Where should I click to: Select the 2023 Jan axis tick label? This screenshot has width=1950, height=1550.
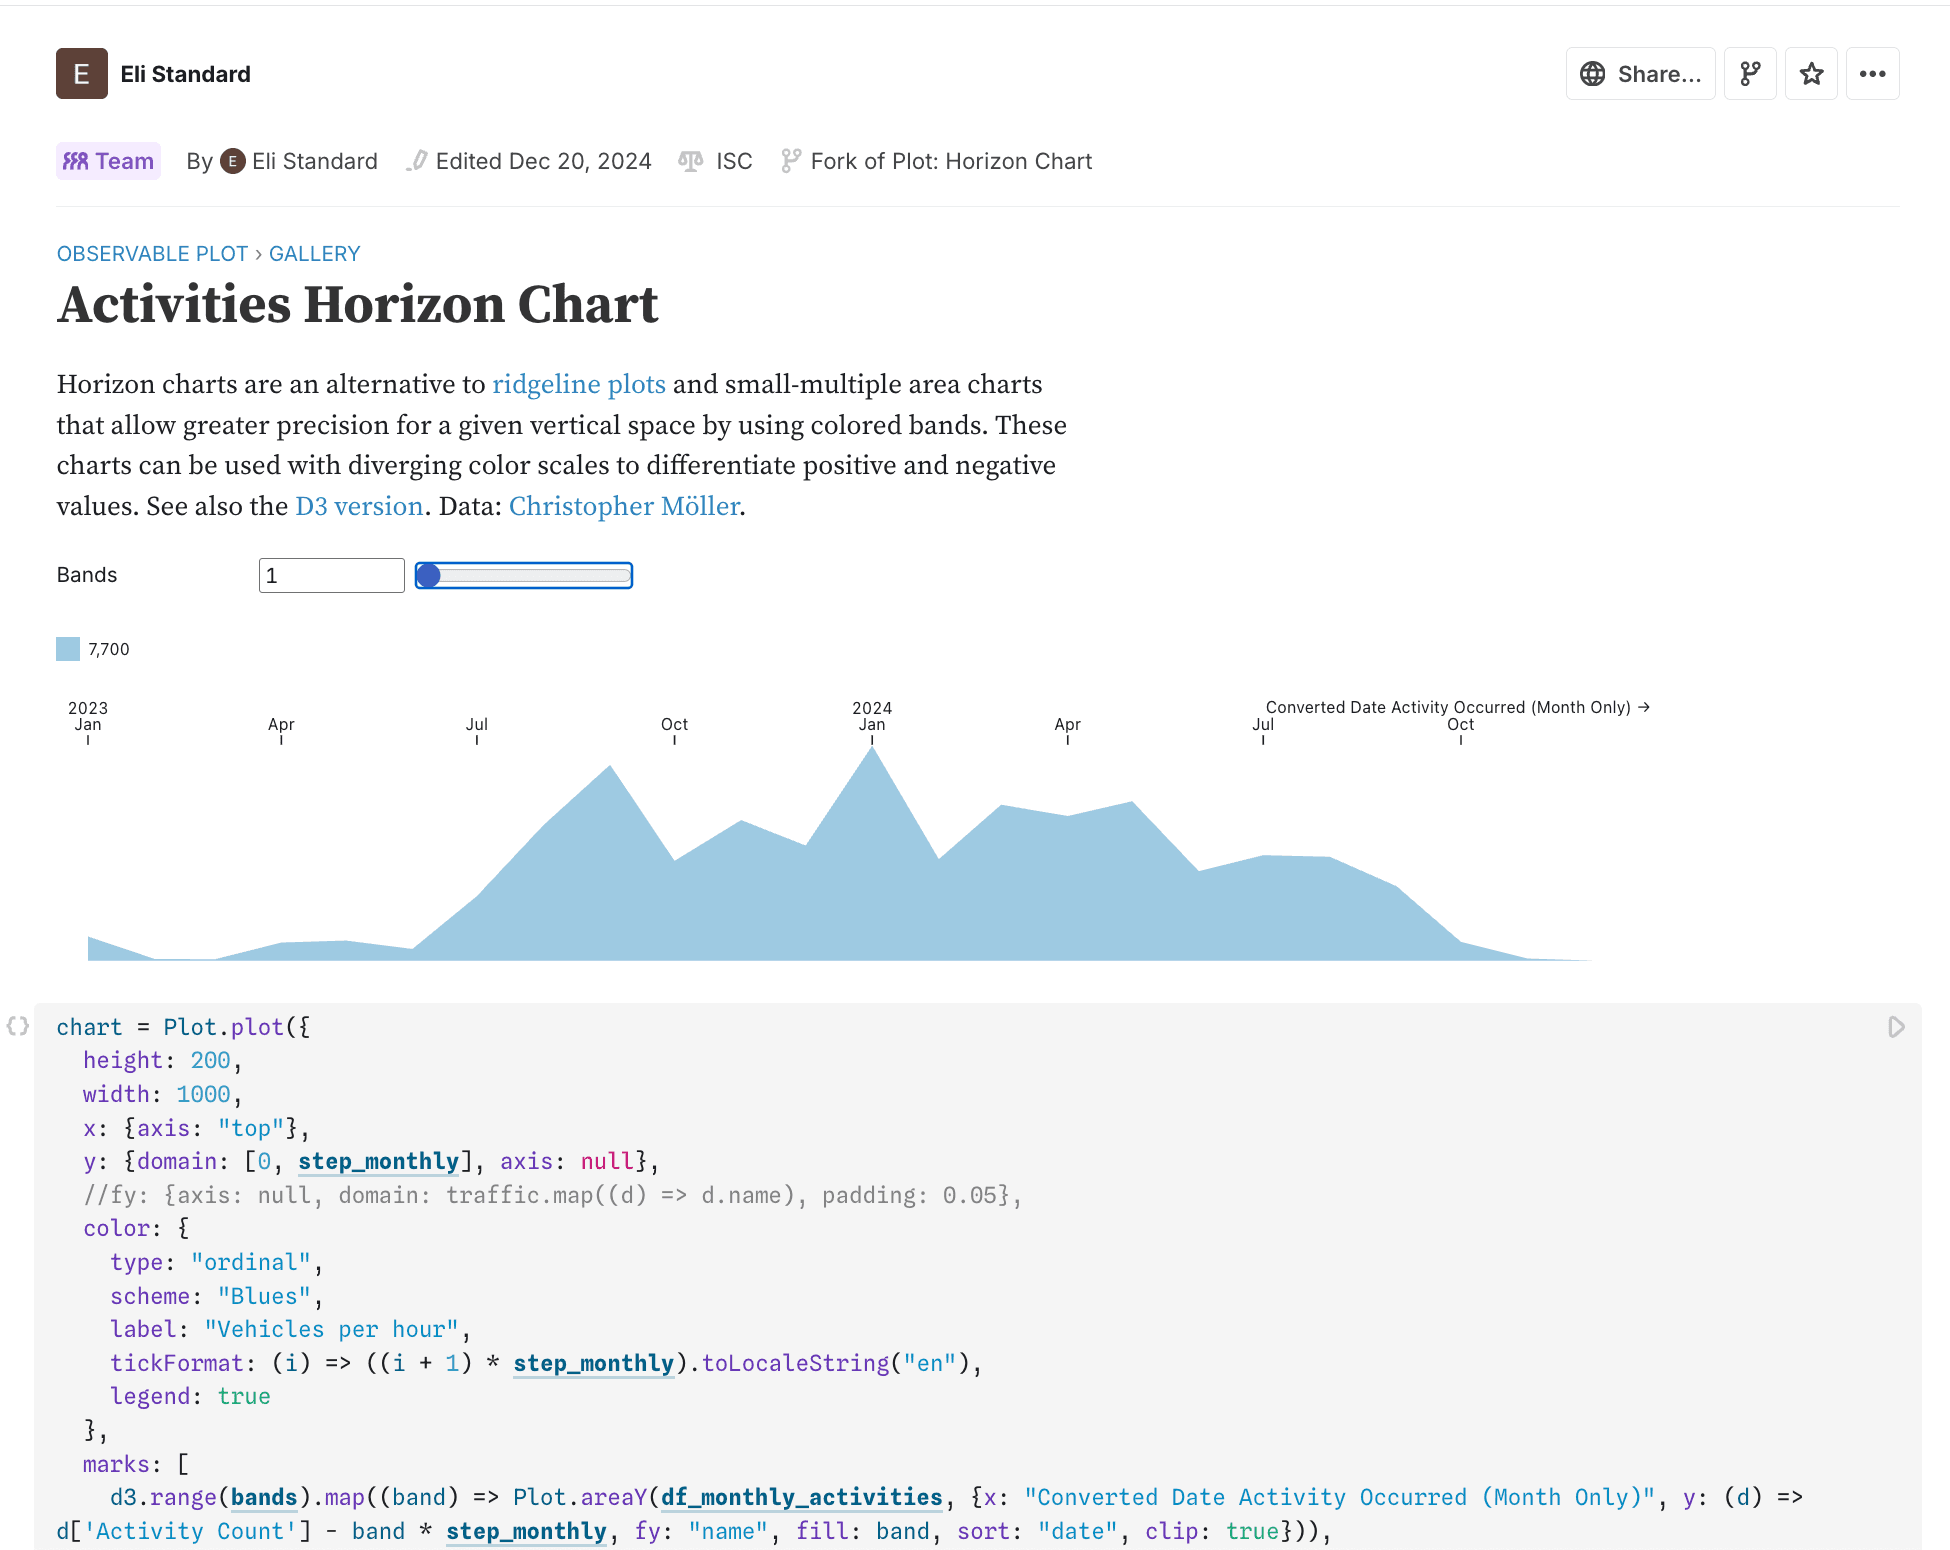tap(88, 716)
